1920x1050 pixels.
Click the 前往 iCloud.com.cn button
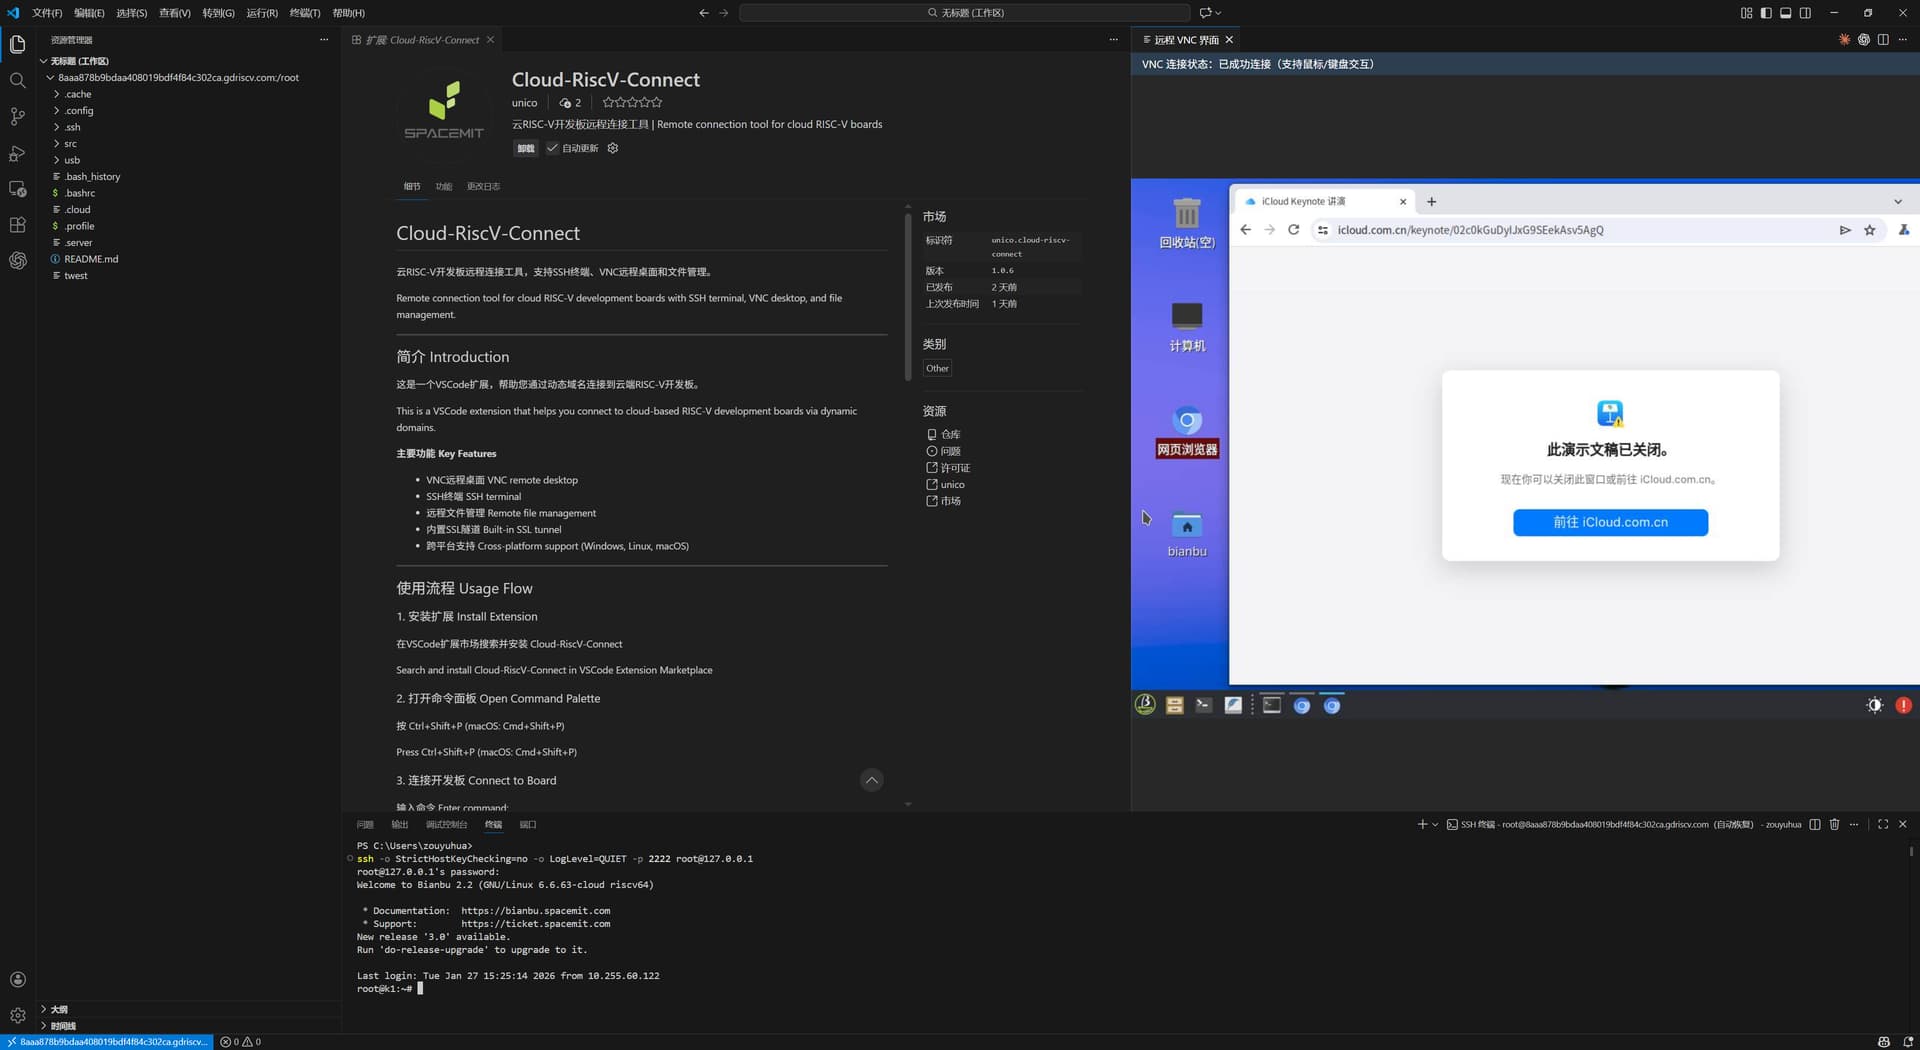1610,522
